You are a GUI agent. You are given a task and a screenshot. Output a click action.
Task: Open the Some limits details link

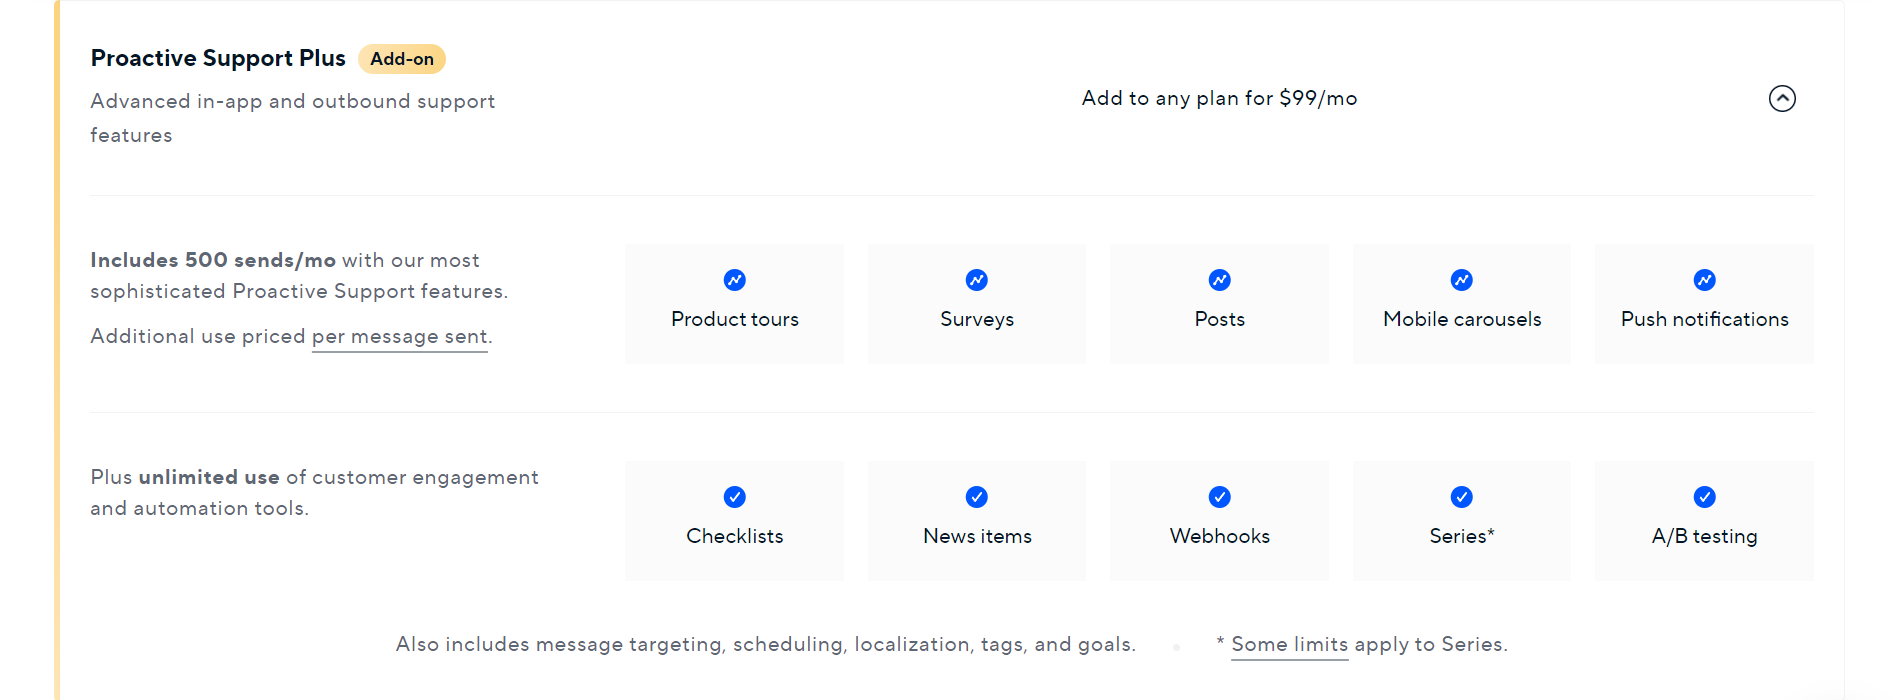(1288, 644)
